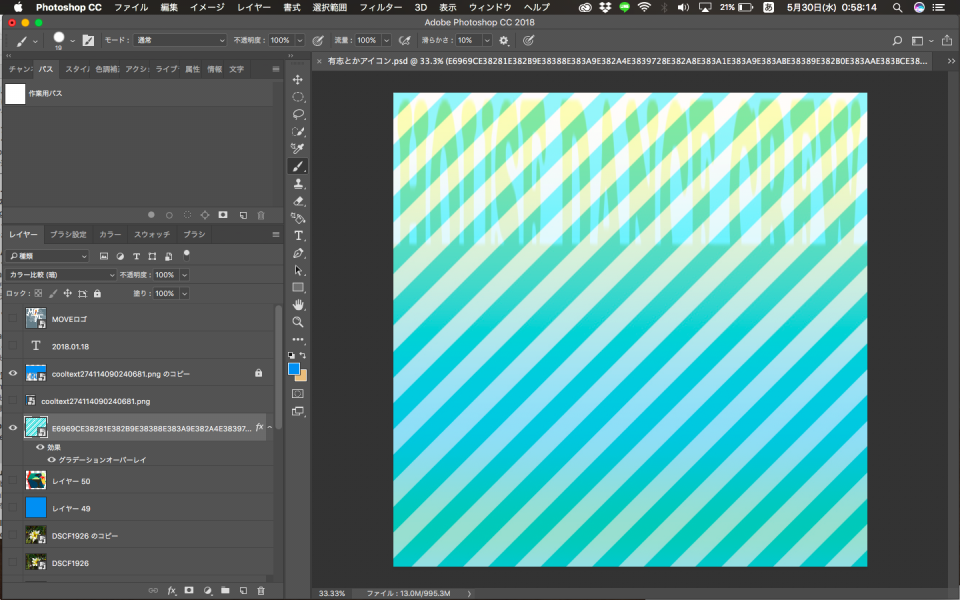Viewport: 960px width, 600px height.
Task: Pick the Eyedropper tool
Action: point(298,149)
